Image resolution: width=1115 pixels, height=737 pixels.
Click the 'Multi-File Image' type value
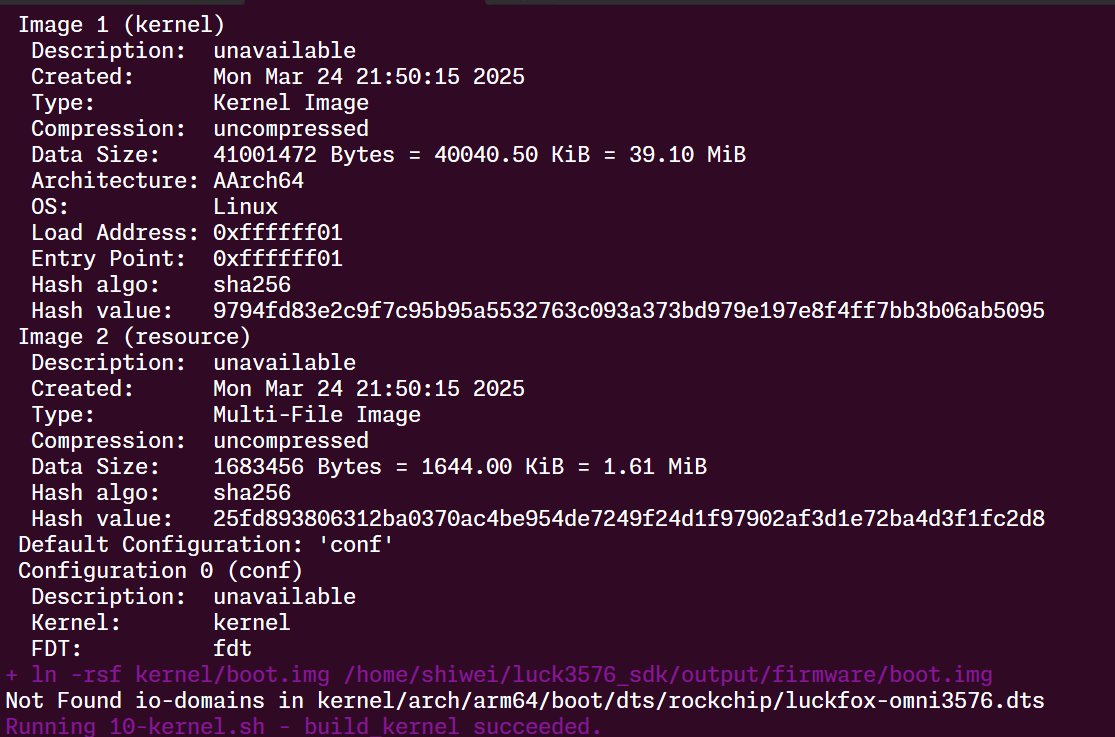(317, 415)
